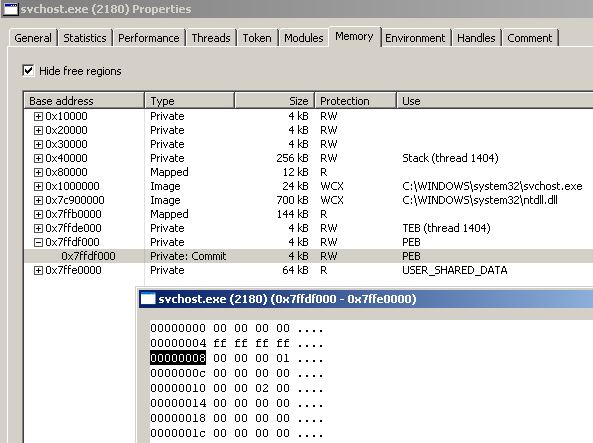This screenshot has width=593, height=443.
Task: Sort by the Use column header
Action: point(495,101)
